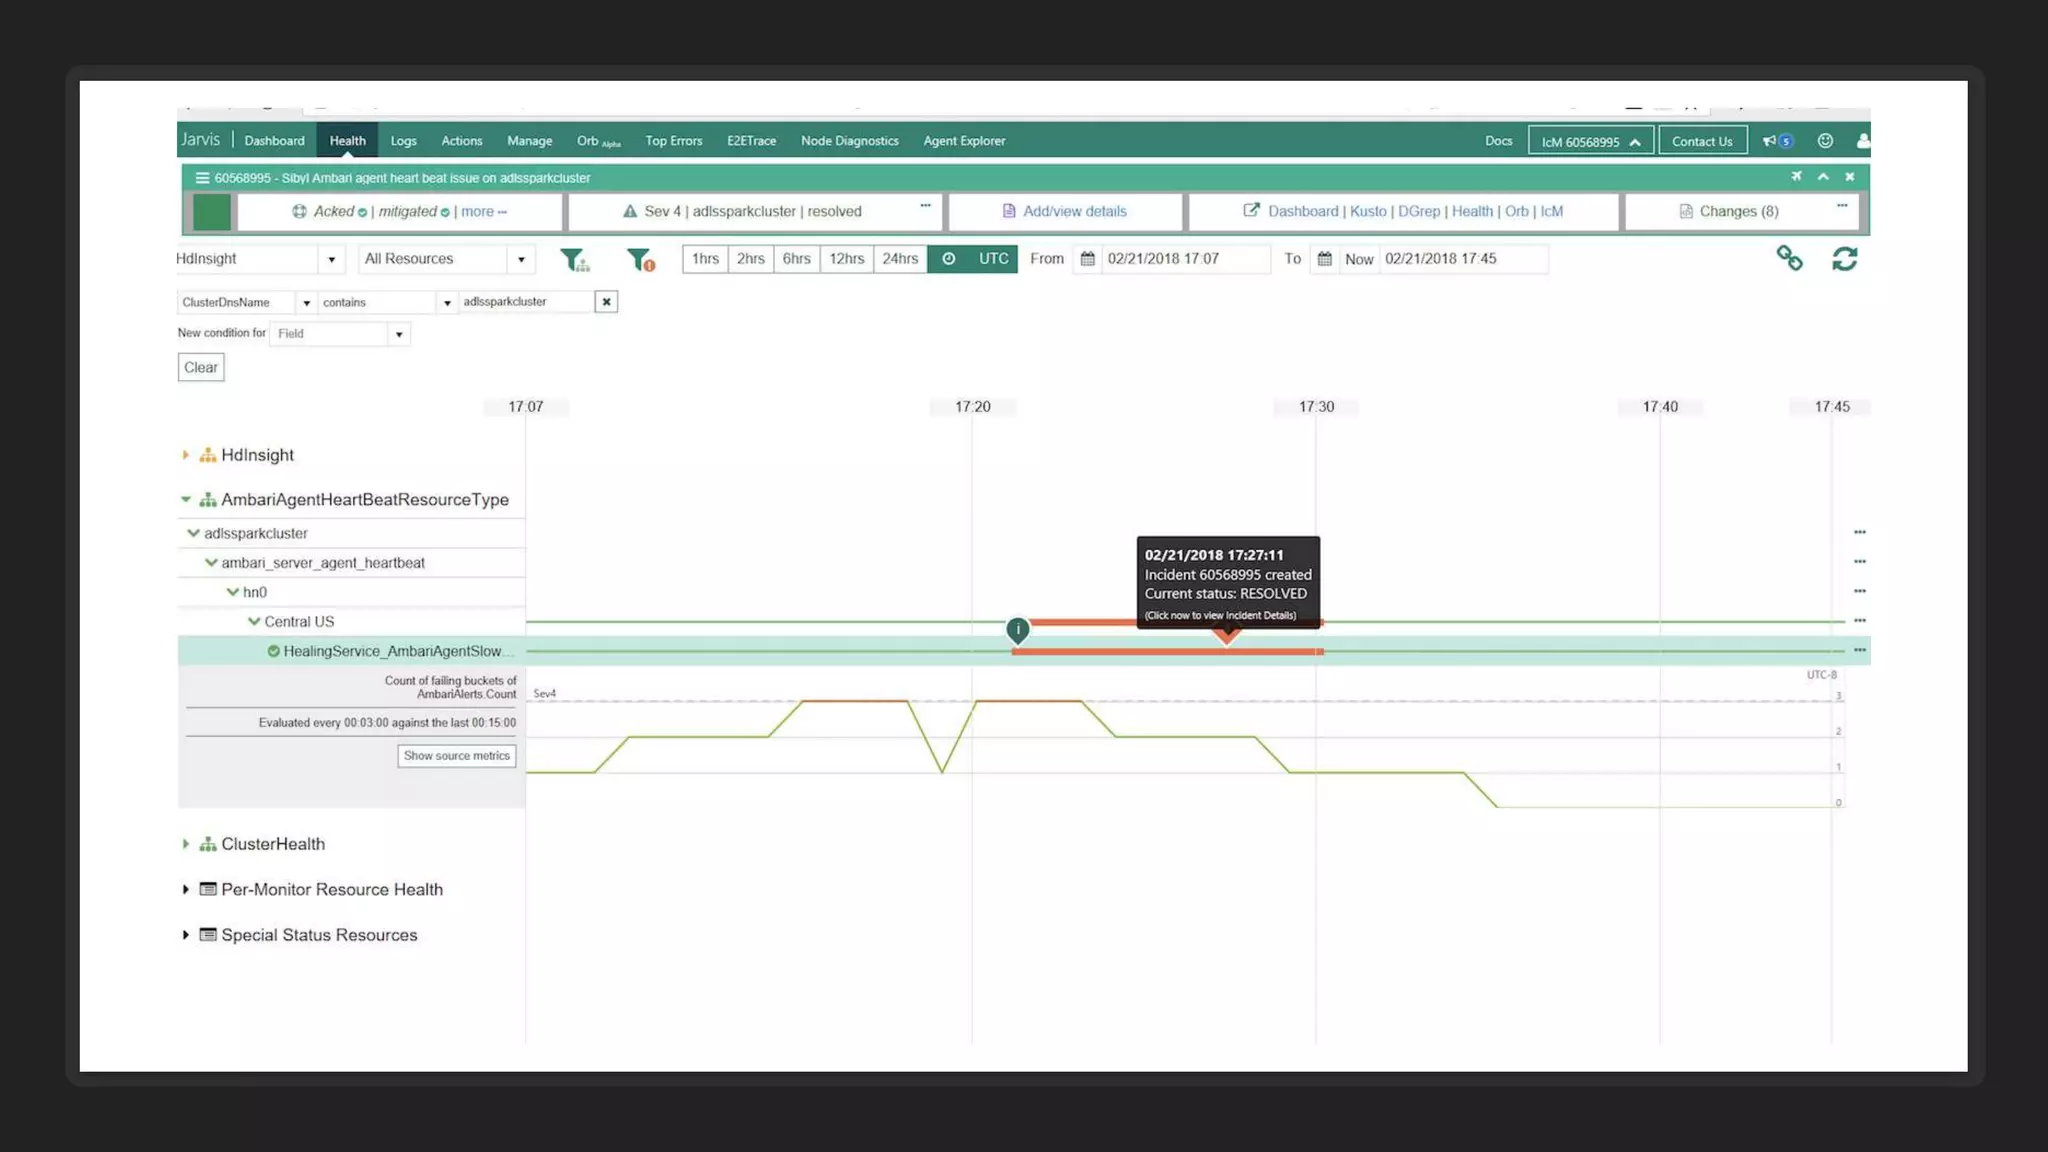Open the All Resources dropdown
Viewport: 2048px width, 1152px height.
tap(446, 259)
